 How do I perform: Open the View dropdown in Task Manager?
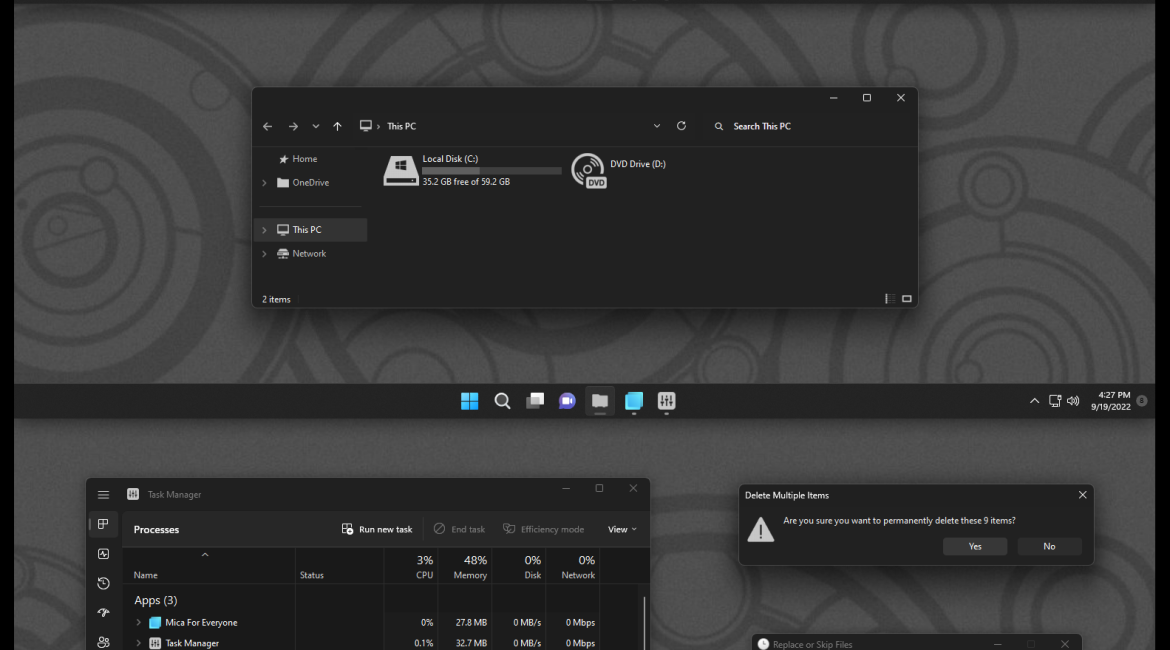621,529
